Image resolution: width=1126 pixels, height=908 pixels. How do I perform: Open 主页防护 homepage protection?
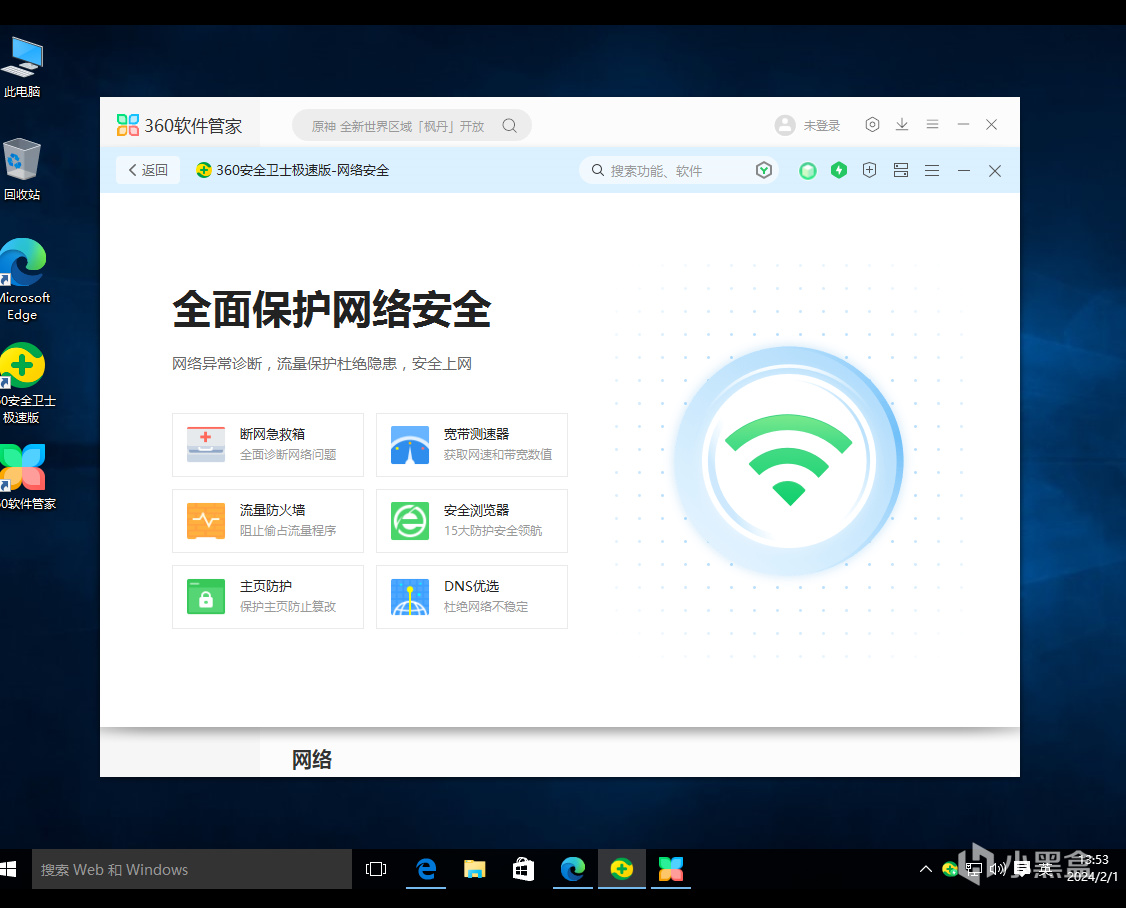pos(268,597)
